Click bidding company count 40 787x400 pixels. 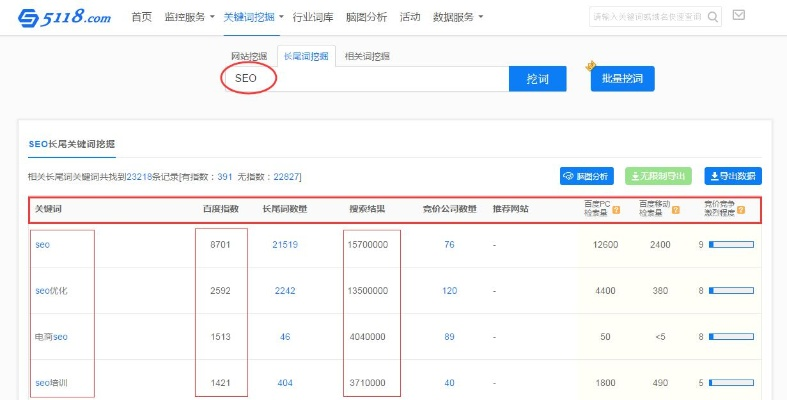[449, 383]
